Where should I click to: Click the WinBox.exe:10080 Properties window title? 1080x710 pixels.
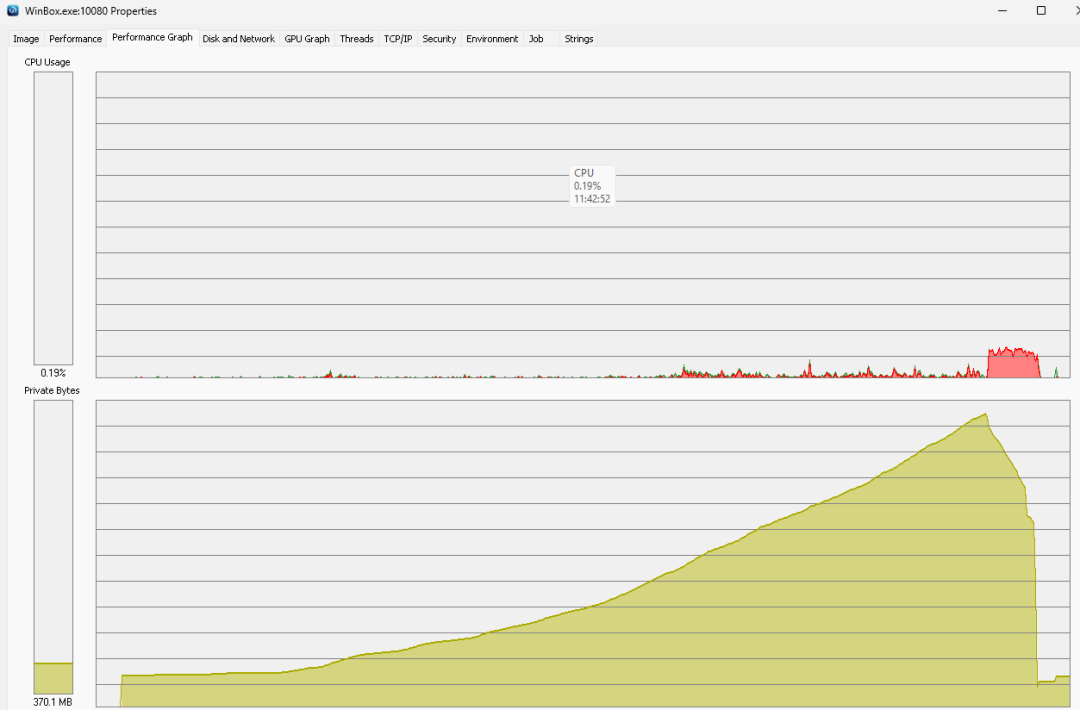pyautogui.click(x=91, y=11)
